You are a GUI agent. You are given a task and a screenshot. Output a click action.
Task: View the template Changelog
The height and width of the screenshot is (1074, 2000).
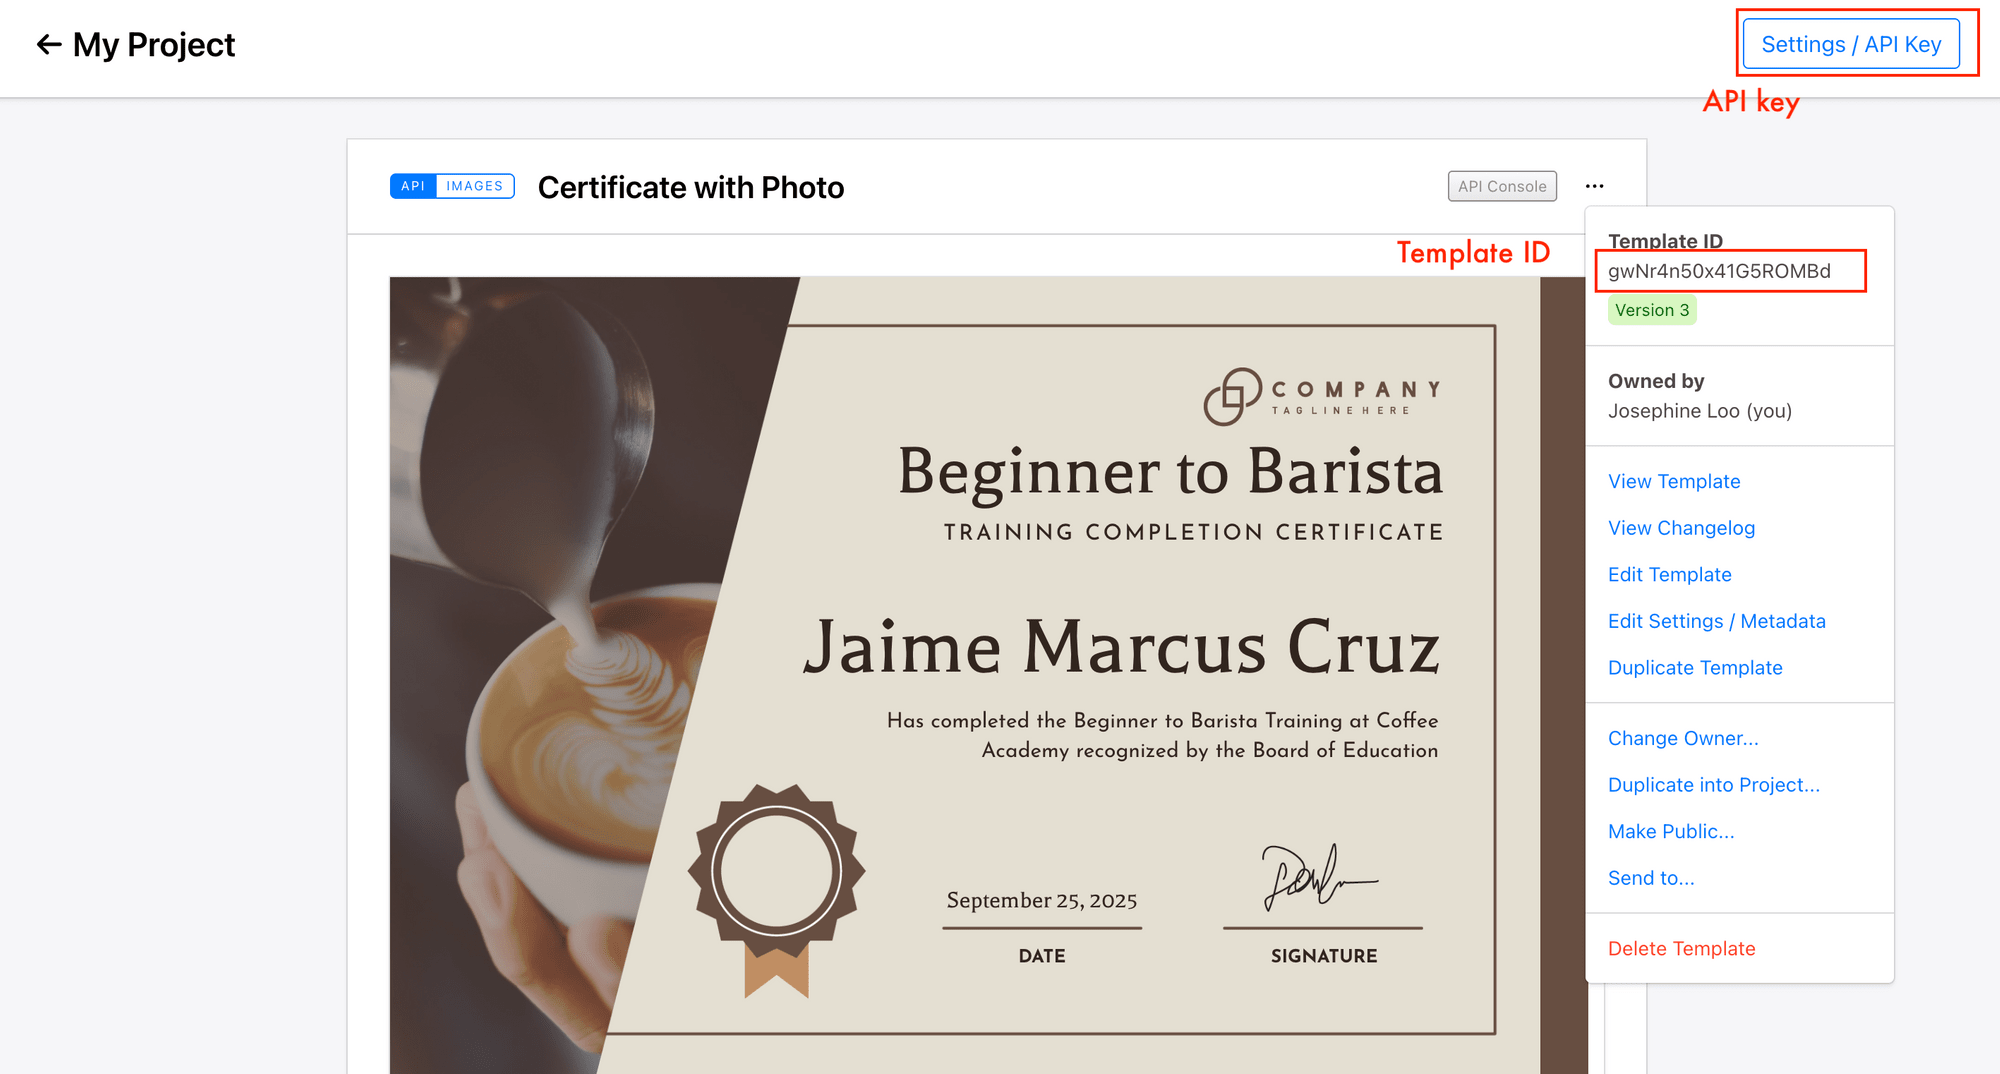[x=1681, y=528]
